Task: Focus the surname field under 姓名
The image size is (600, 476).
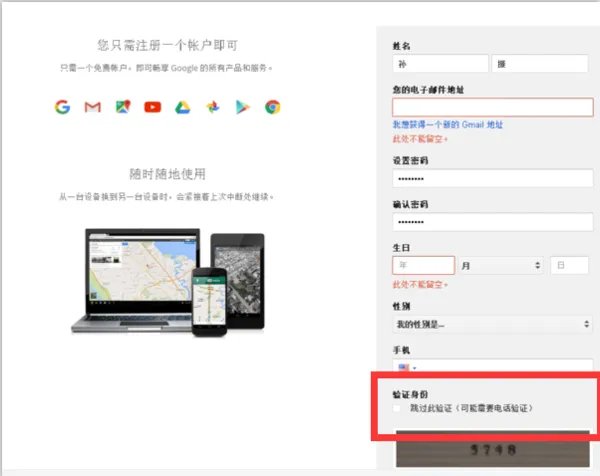Action: 440,64
